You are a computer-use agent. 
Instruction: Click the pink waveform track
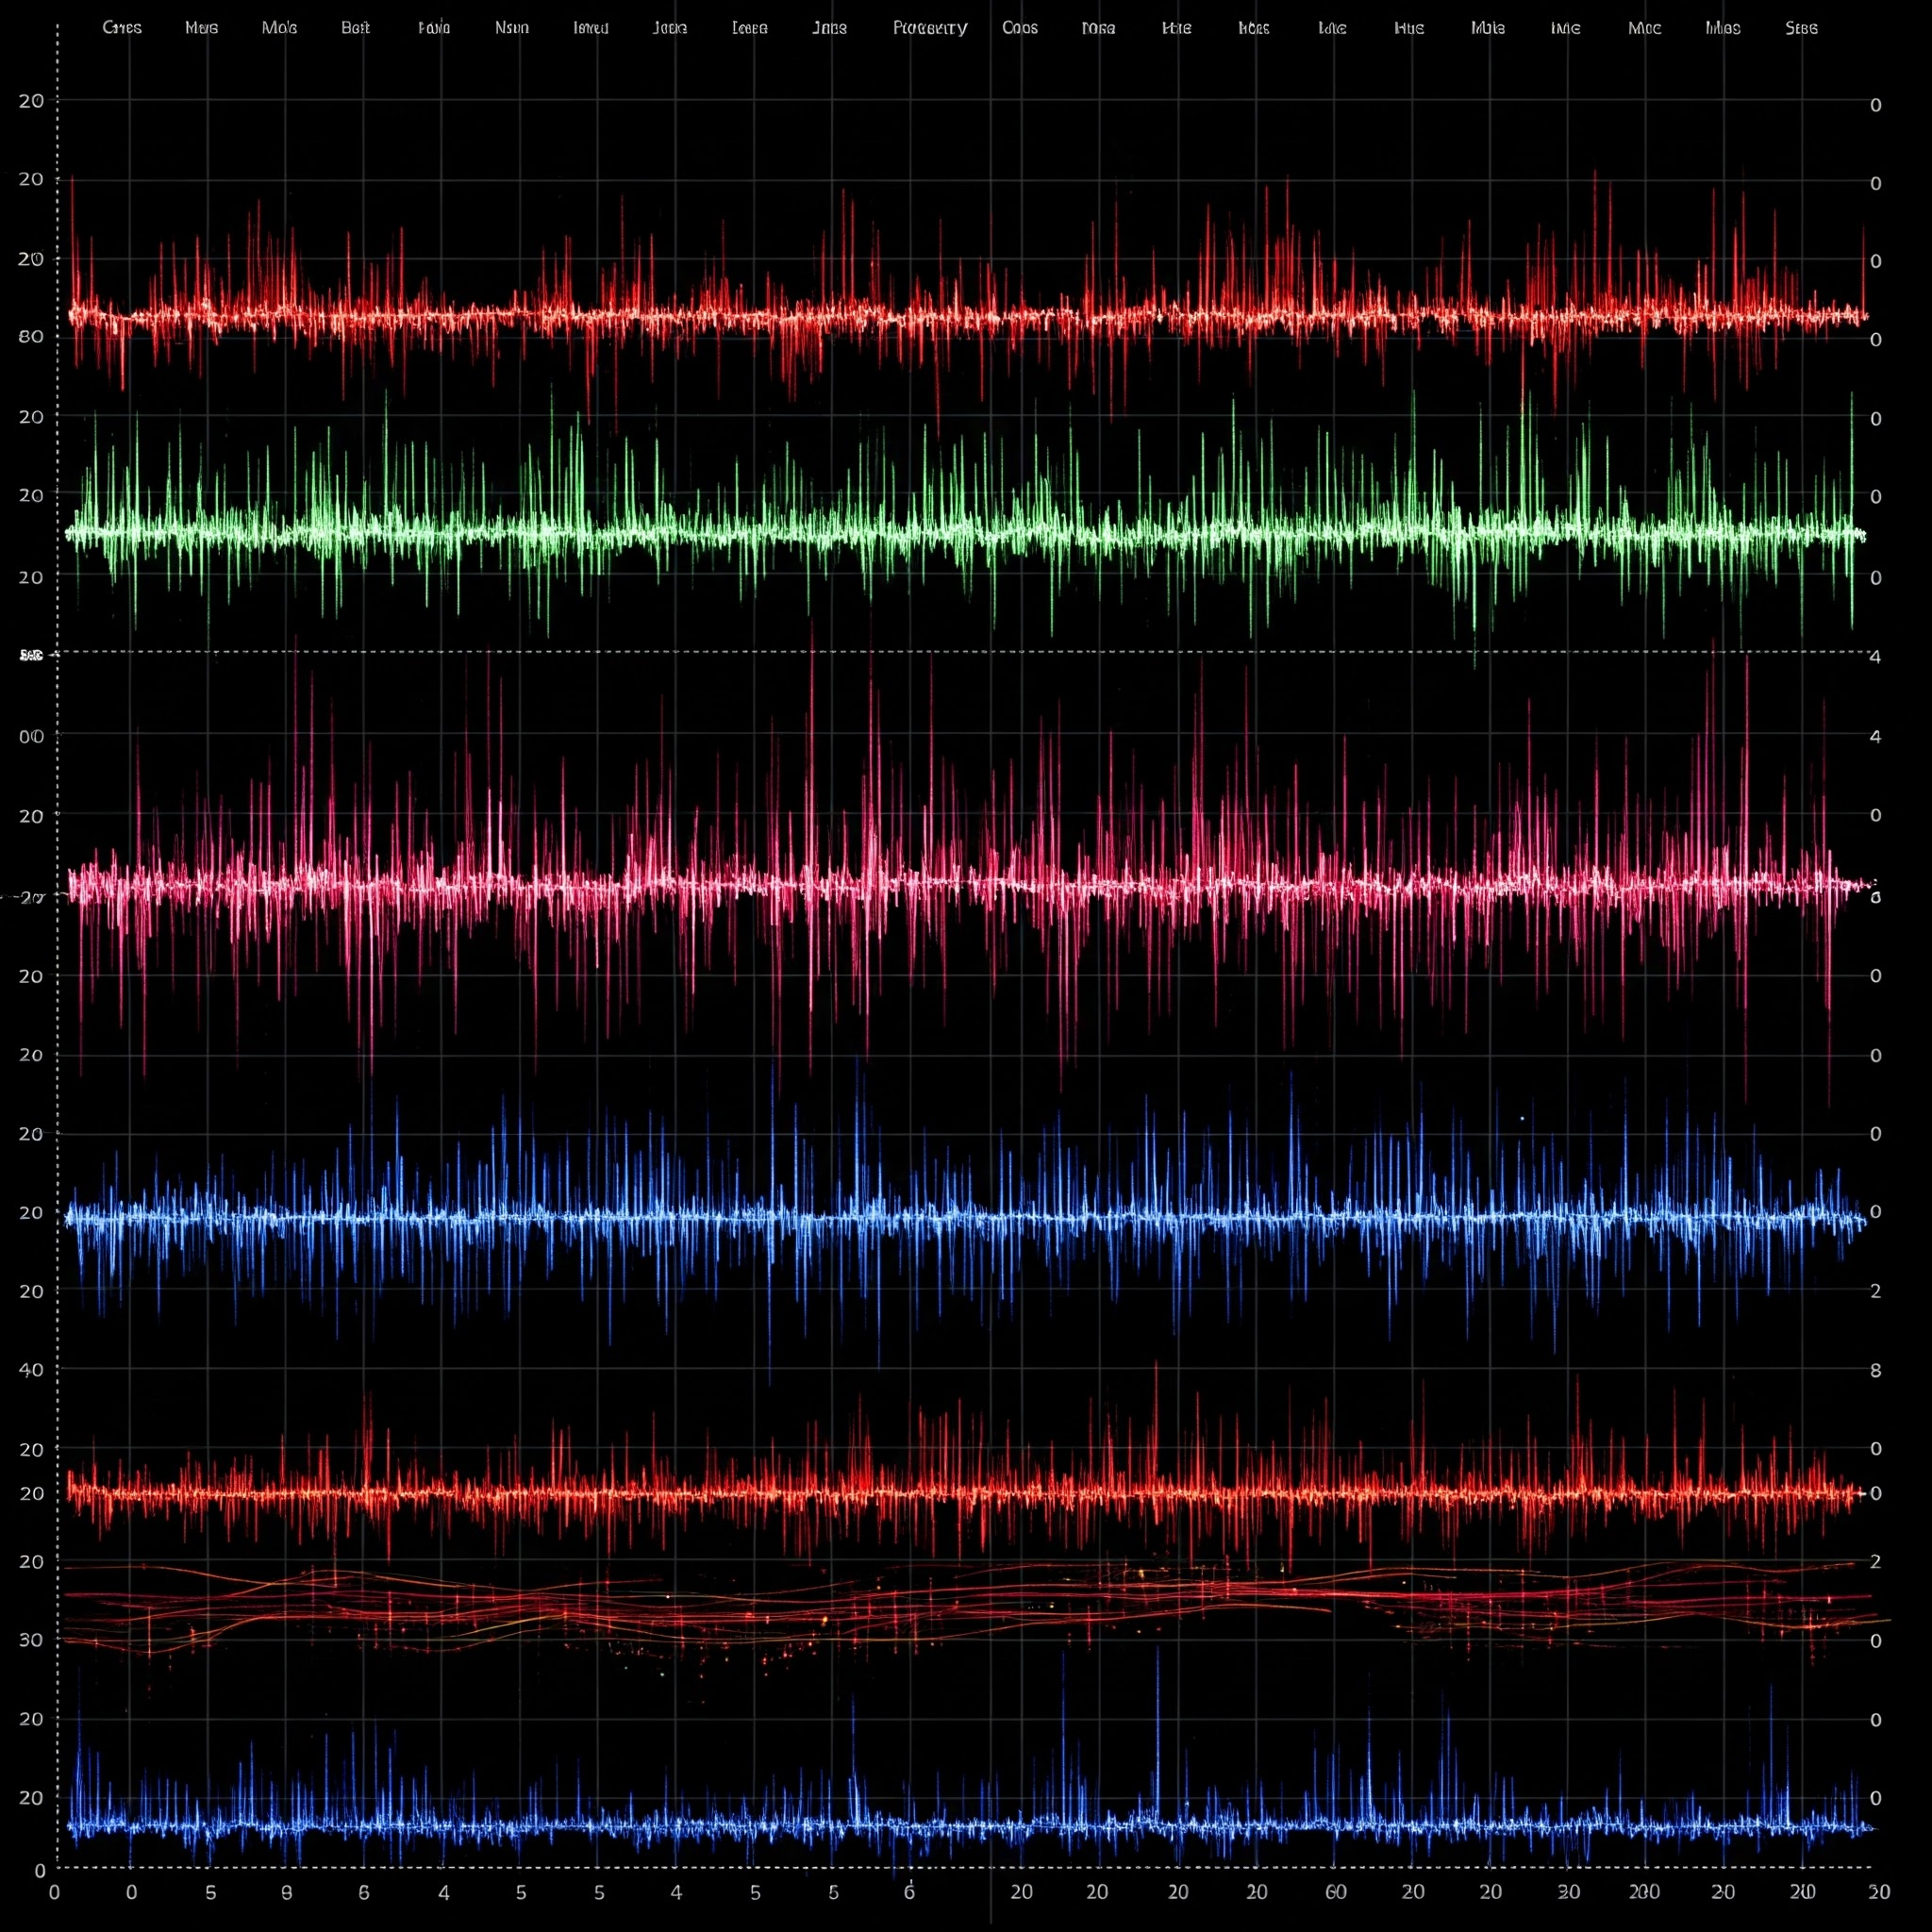[x=960, y=885]
